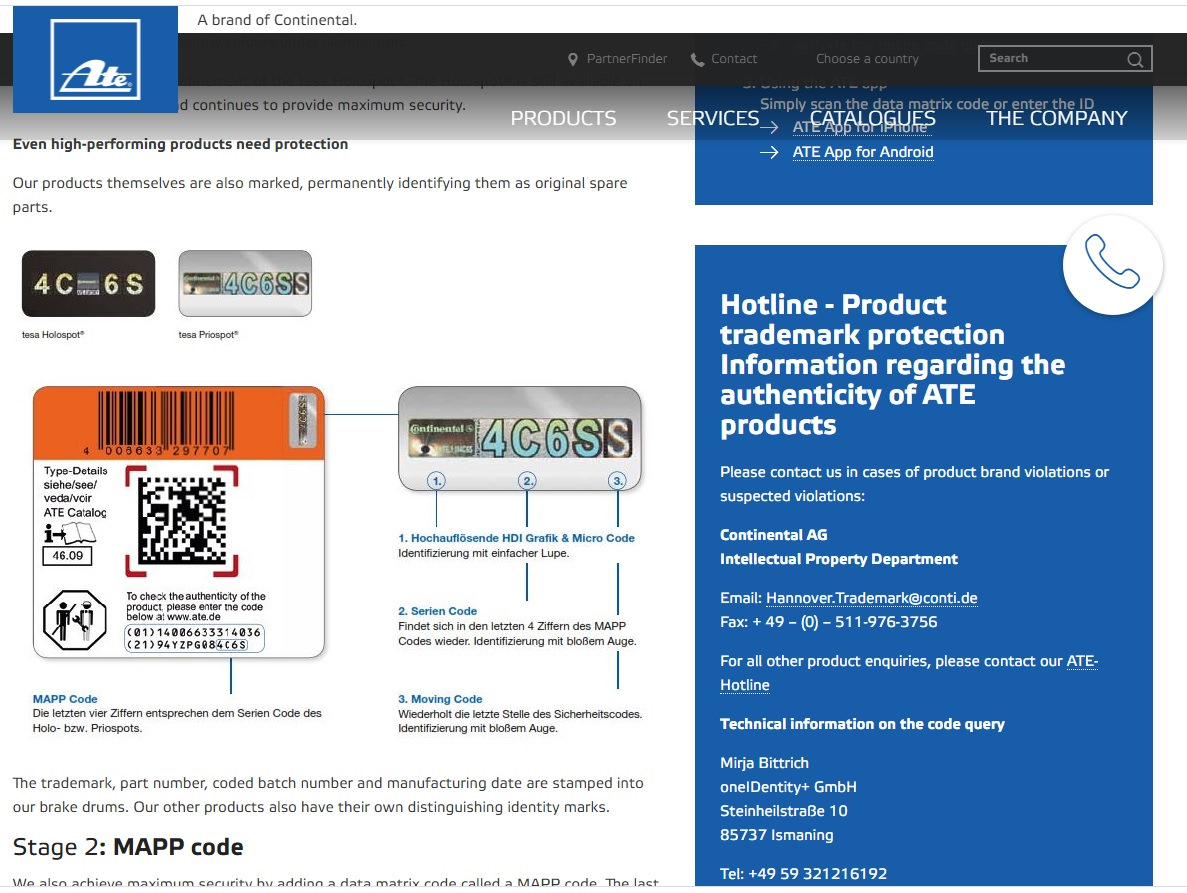Click the hotline phone circle icon
Screen dimensions: 1187x893
tap(1112, 264)
